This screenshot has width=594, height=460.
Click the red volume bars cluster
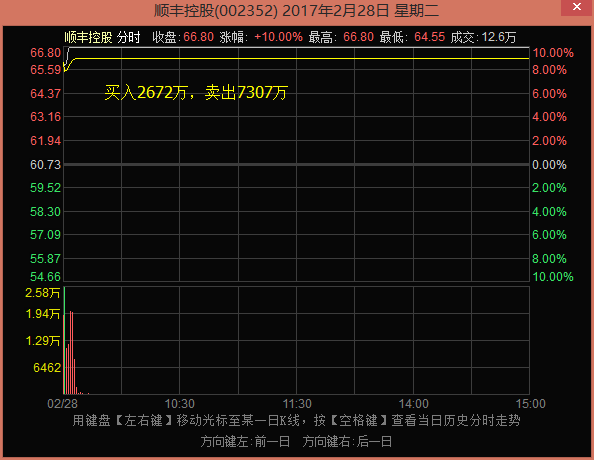point(71,352)
